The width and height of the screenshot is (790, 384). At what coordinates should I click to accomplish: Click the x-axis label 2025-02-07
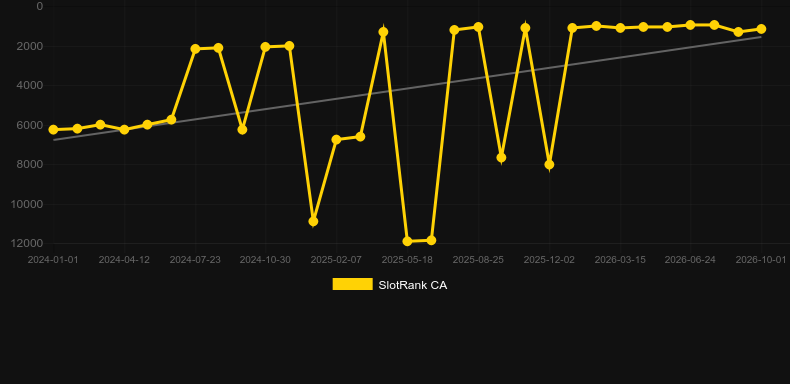[x=337, y=260]
